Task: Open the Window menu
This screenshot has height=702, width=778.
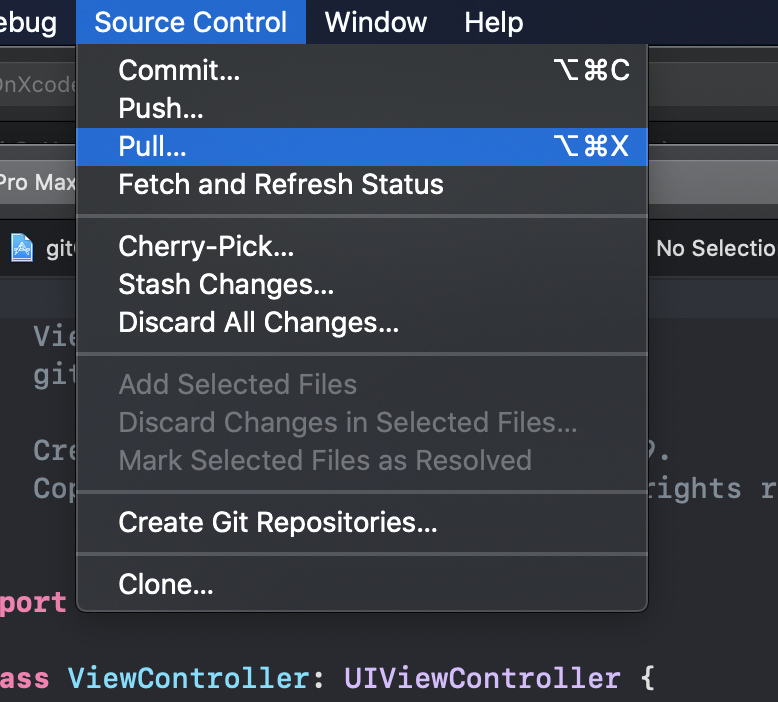Action: pos(376,22)
